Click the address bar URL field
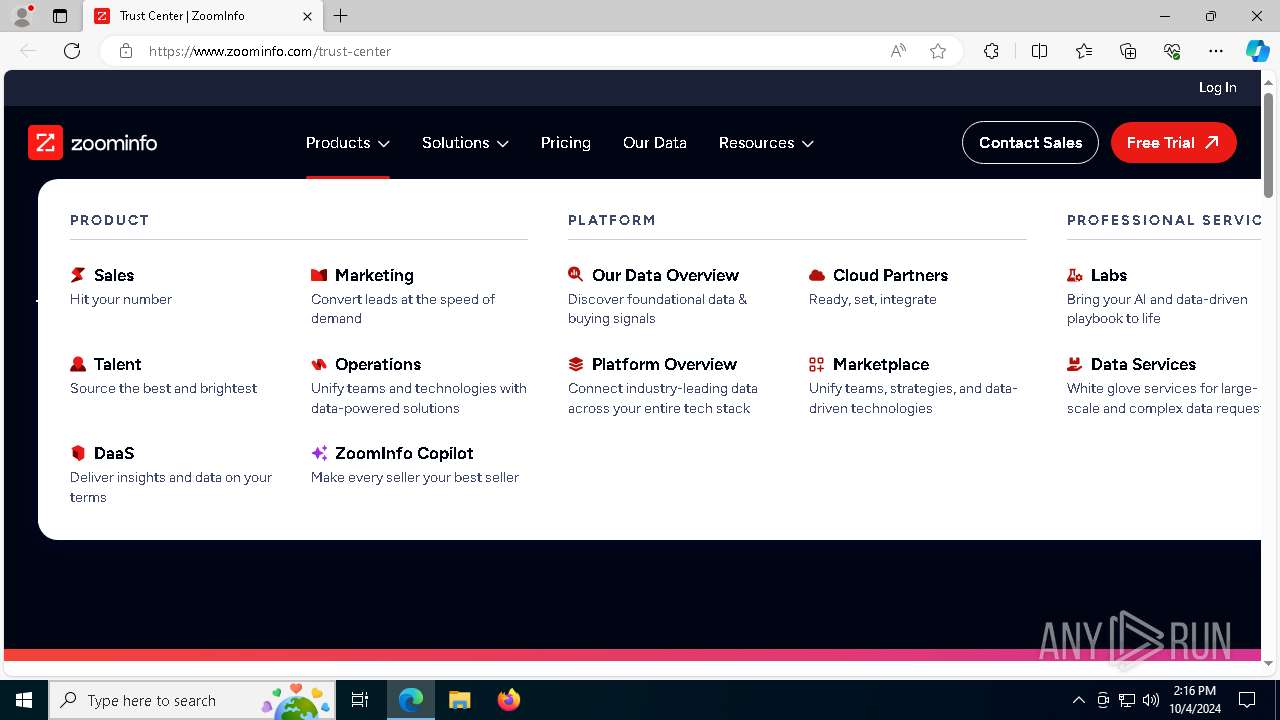 point(510,51)
